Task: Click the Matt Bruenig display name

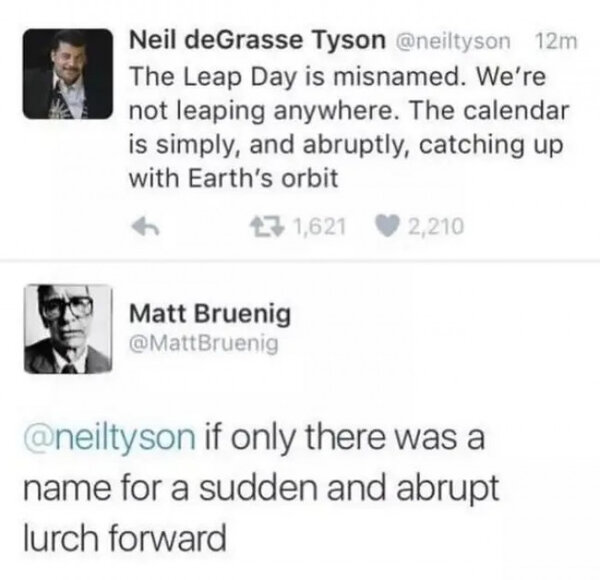Action: tap(210, 315)
